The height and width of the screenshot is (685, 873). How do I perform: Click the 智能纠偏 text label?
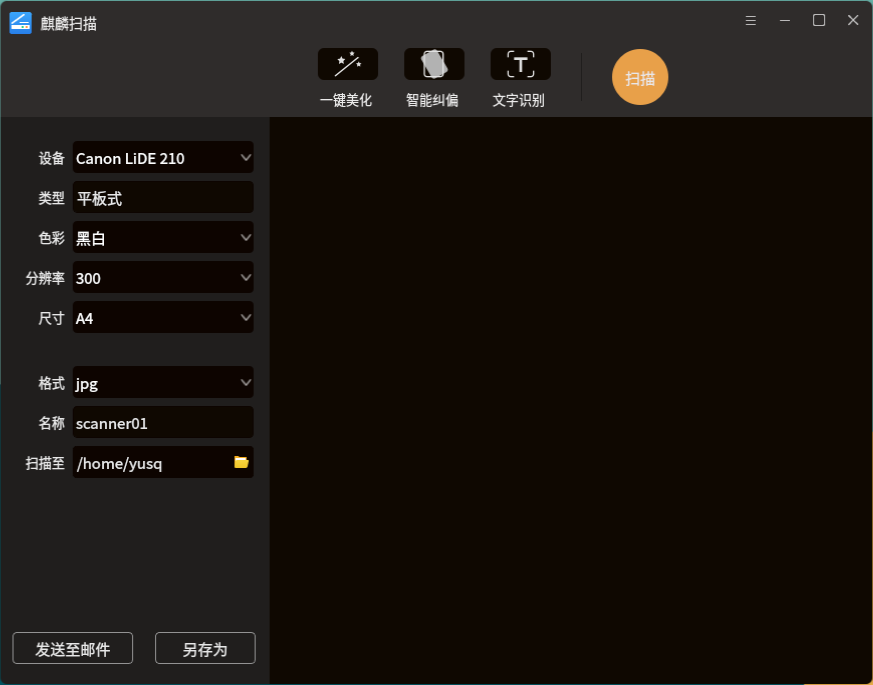(x=432, y=100)
